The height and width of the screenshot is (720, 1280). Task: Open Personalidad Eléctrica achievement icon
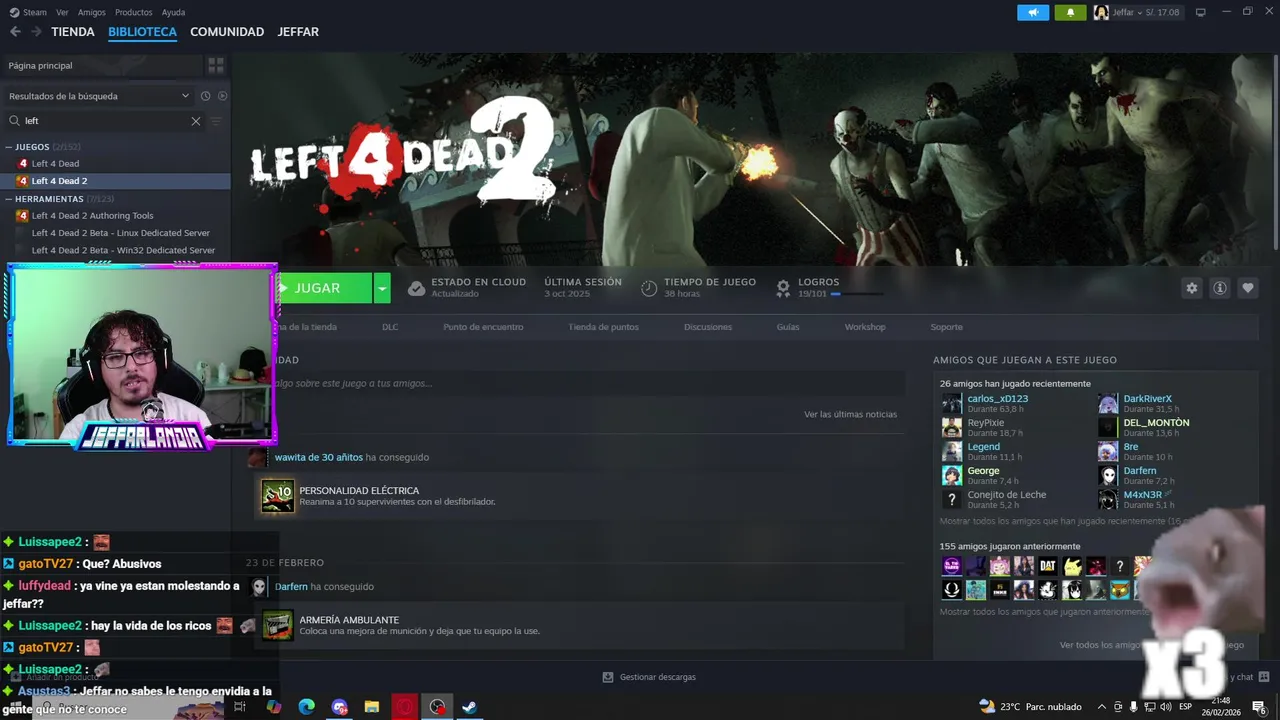pyautogui.click(x=278, y=496)
